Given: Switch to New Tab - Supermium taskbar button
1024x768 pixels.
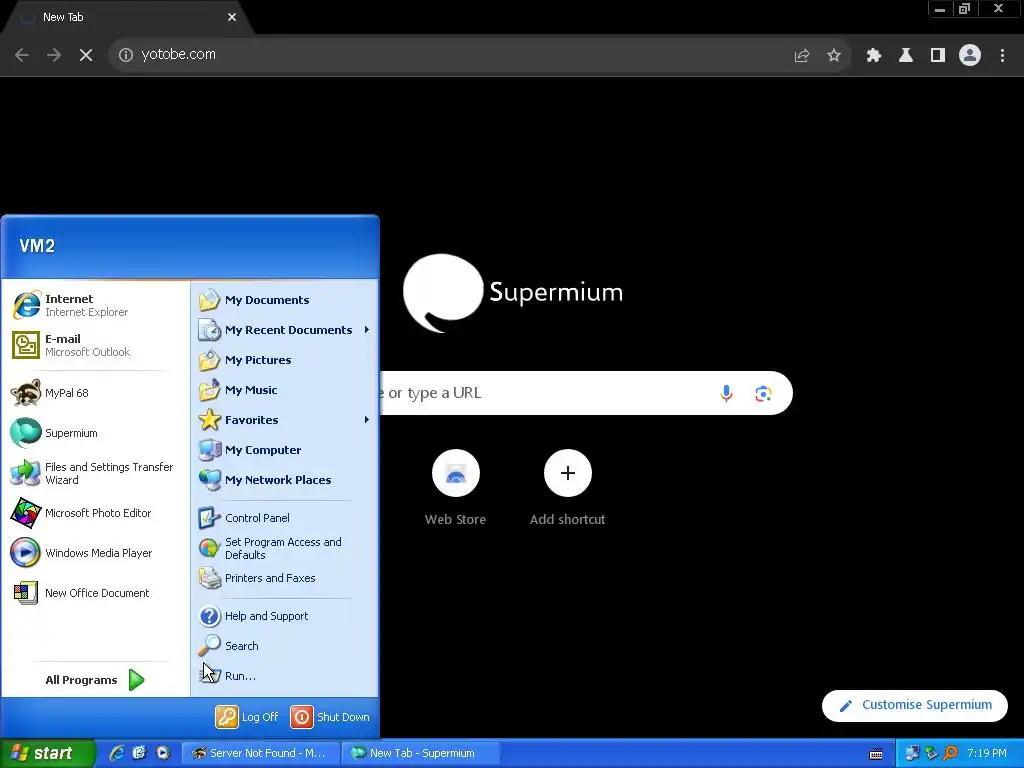Looking at the screenshot, I should click(421, 754).
